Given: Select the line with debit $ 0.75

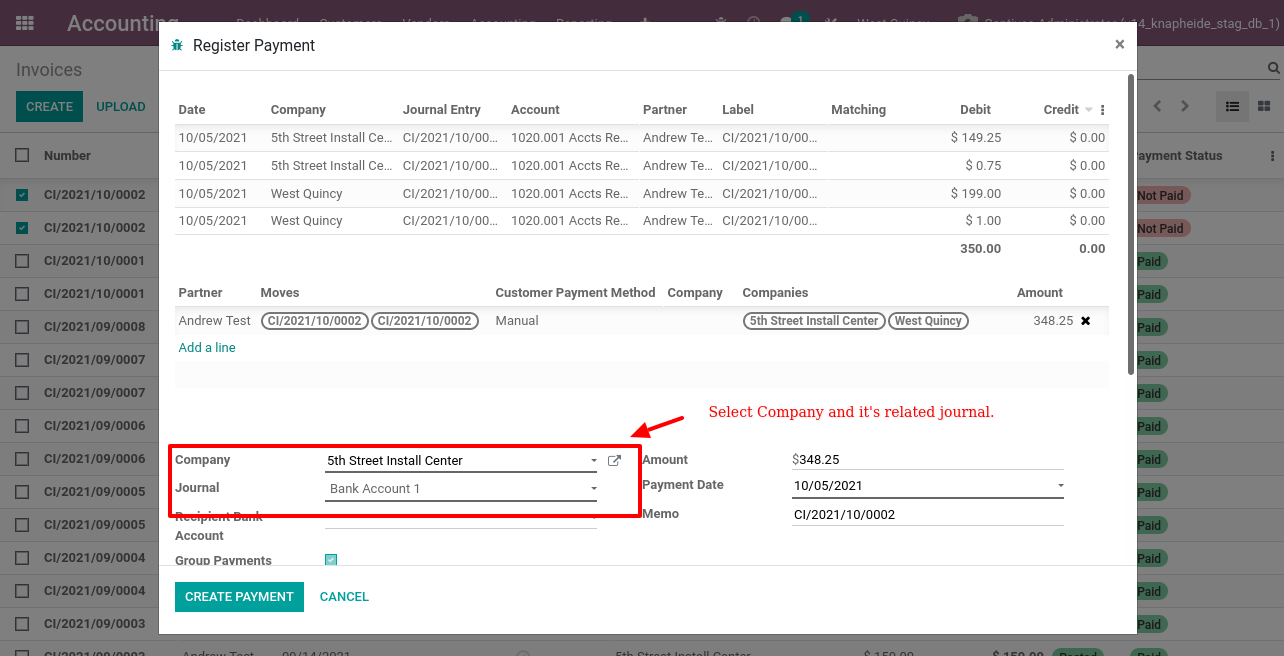Looking at the screenshot, I should pos(641,166).
